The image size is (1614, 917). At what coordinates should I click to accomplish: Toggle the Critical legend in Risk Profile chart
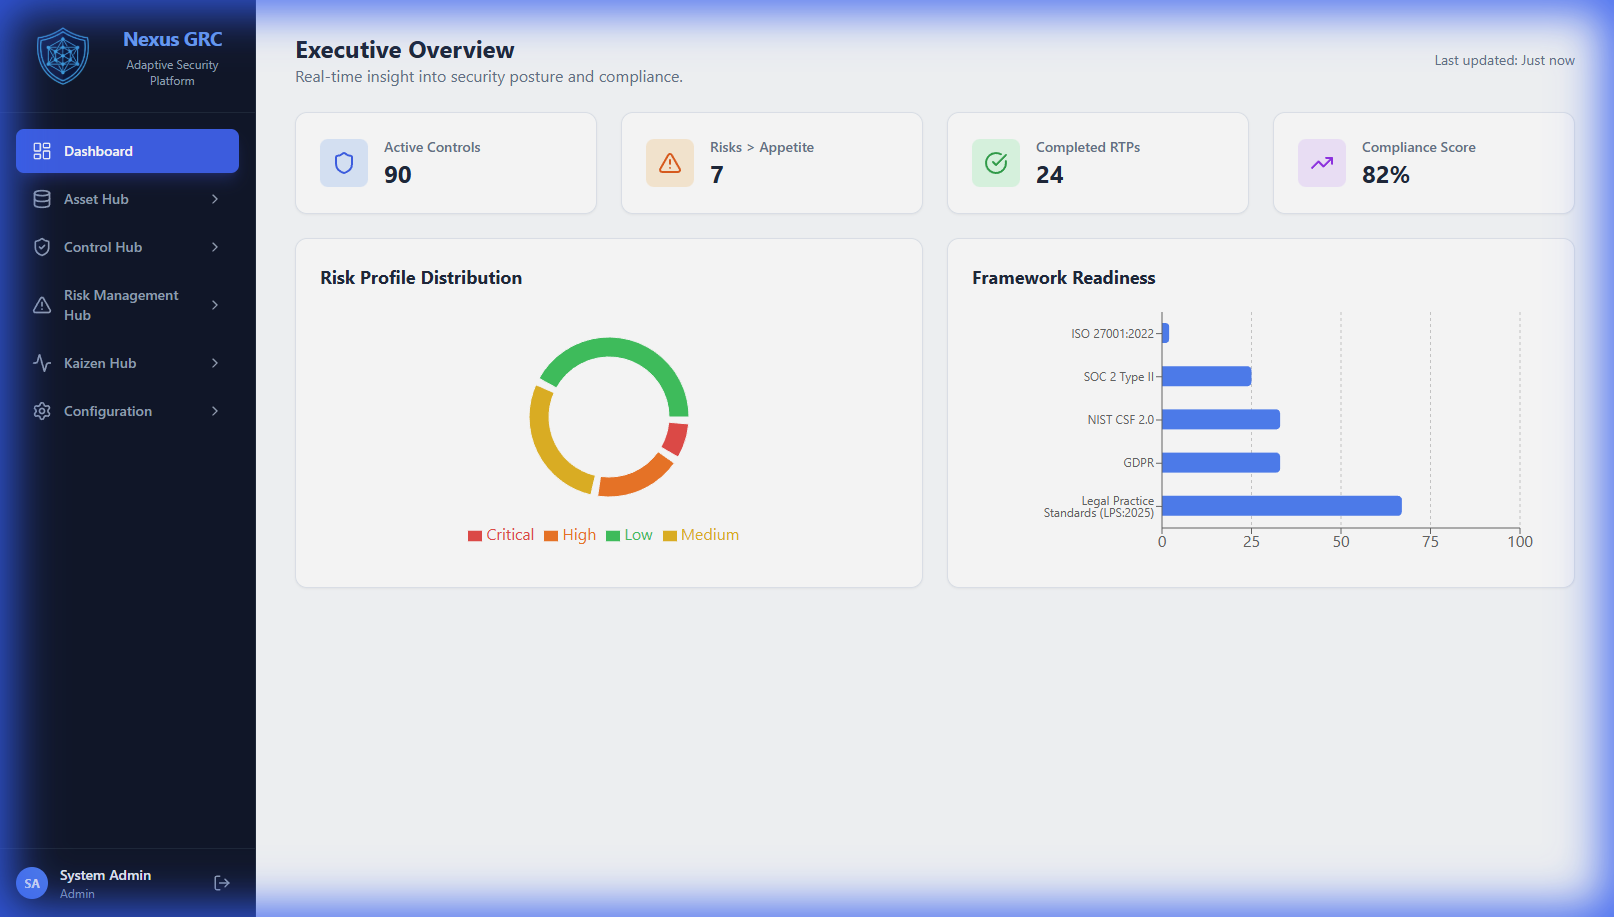[x=500, y=534]
